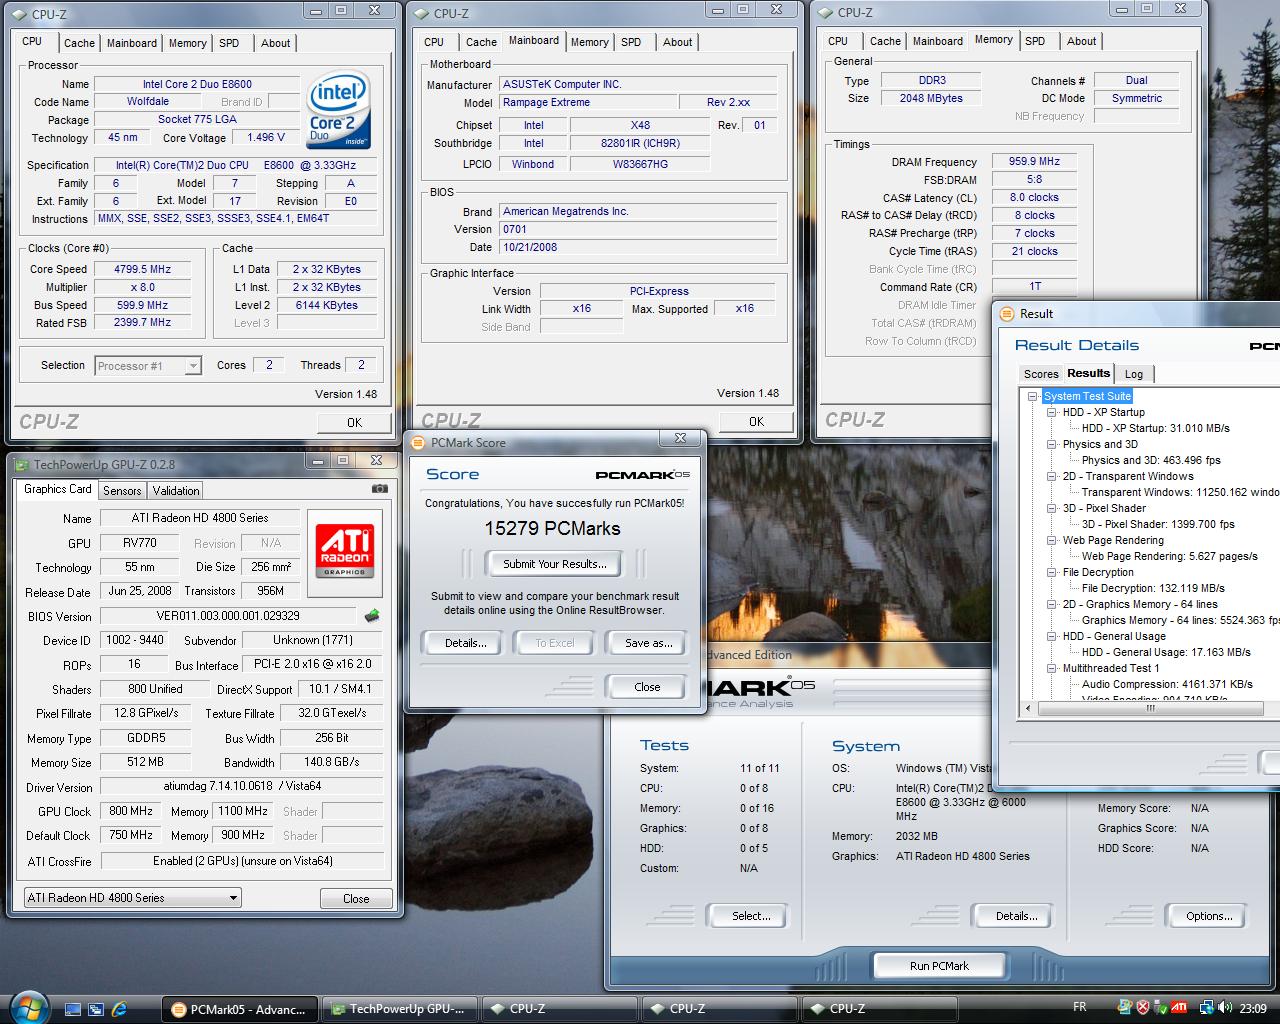The image size is (1280, 1024).
Task: Collapse the 2D - Transparent Windows node
Action: point(1052,476)
